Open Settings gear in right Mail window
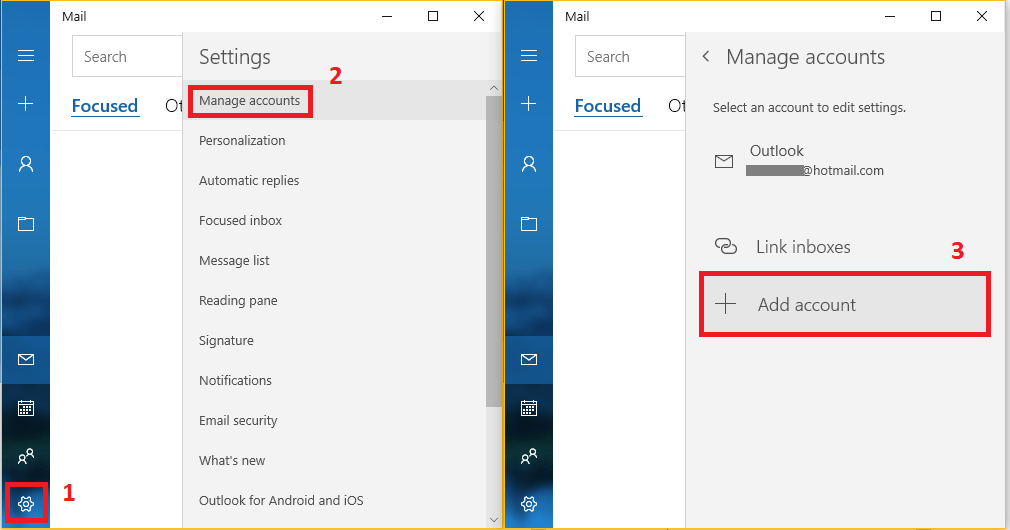The width and height of the screenshot is (1010, 530). (529, 504)
